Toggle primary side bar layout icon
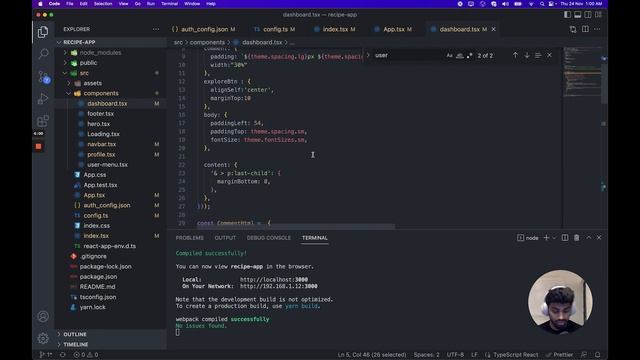640x360 pixels. click(567, 15)
